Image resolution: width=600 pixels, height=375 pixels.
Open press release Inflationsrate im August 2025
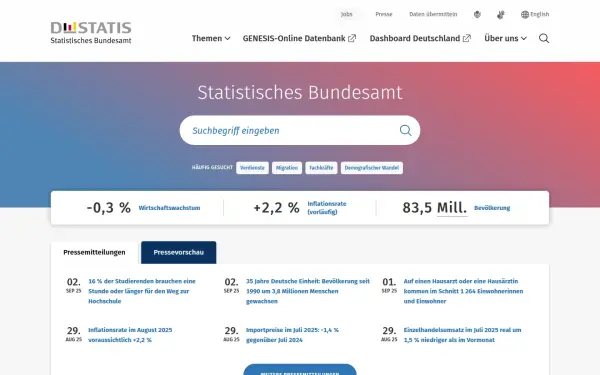(130, 335)
